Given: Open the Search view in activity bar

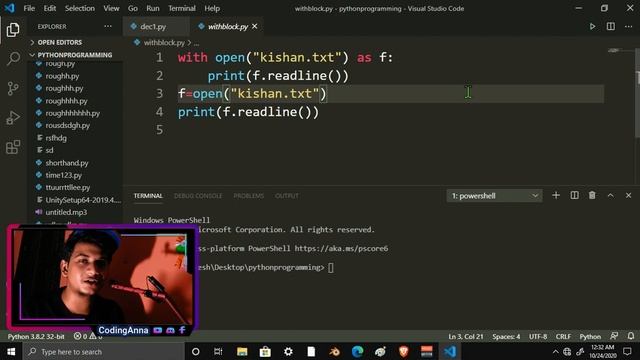Looking at the screenshot, I should [13, 59].
